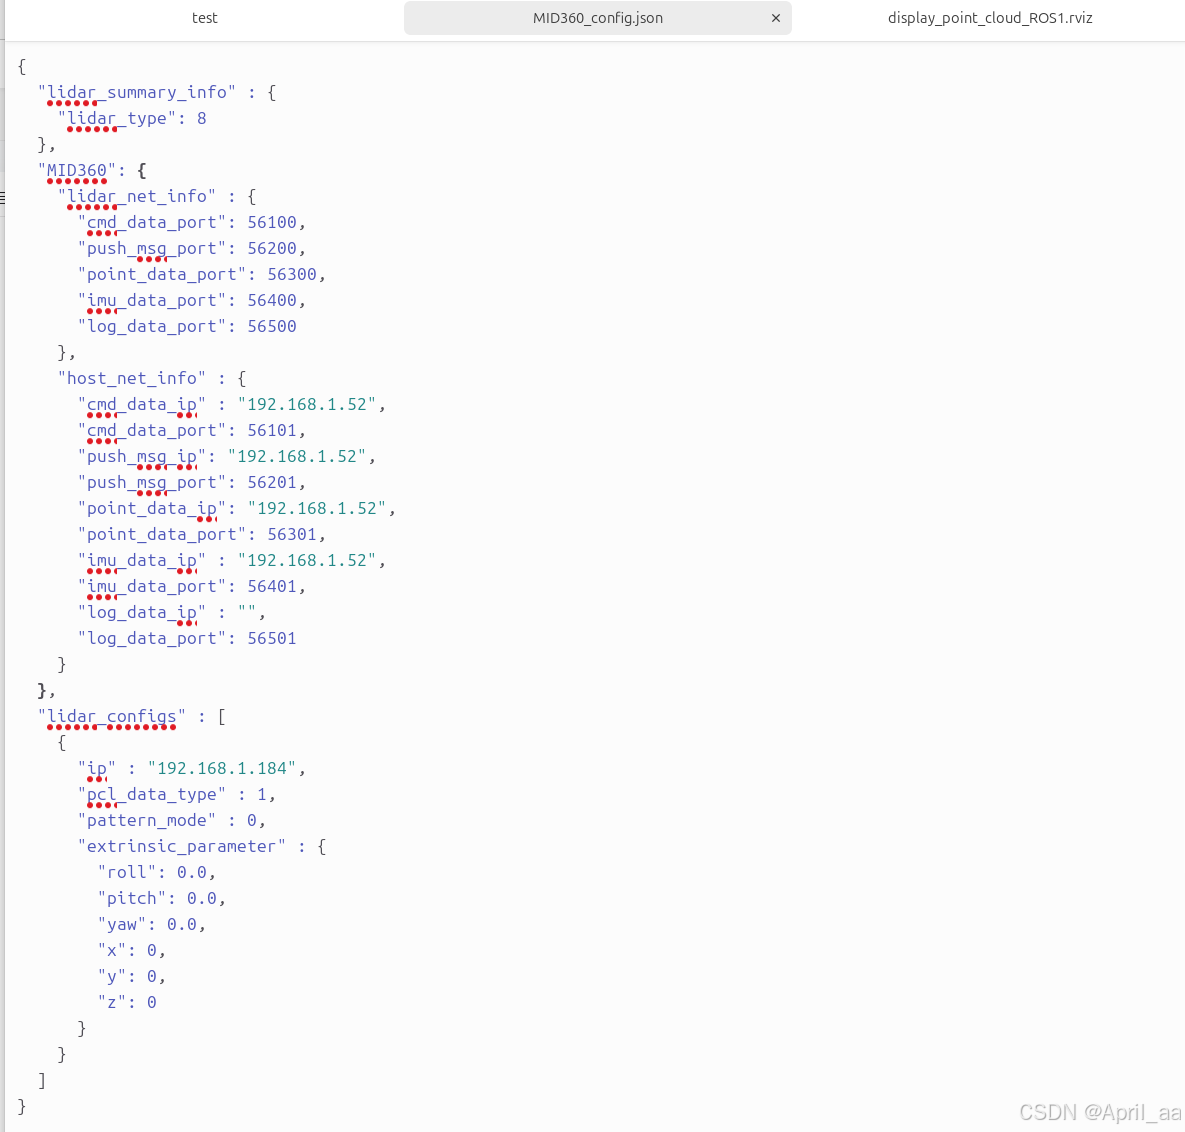Click the log_data_port value 56500
Screen dimensions: 1185x1132
(272, 326)
